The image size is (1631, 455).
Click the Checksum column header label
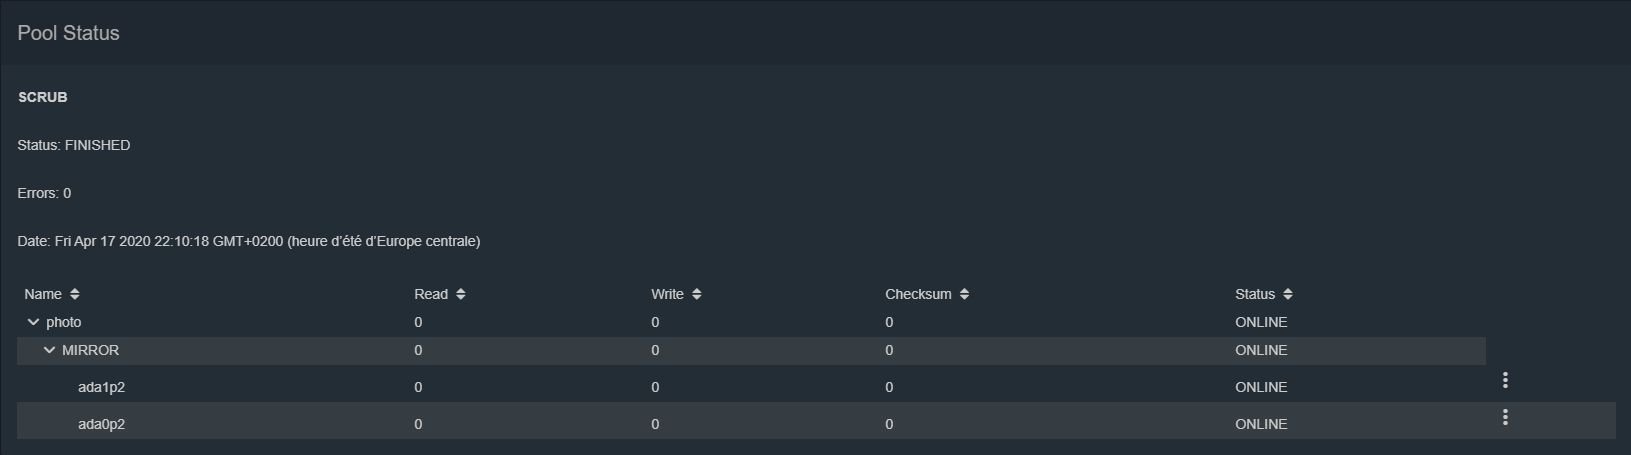tap(918, 294)
